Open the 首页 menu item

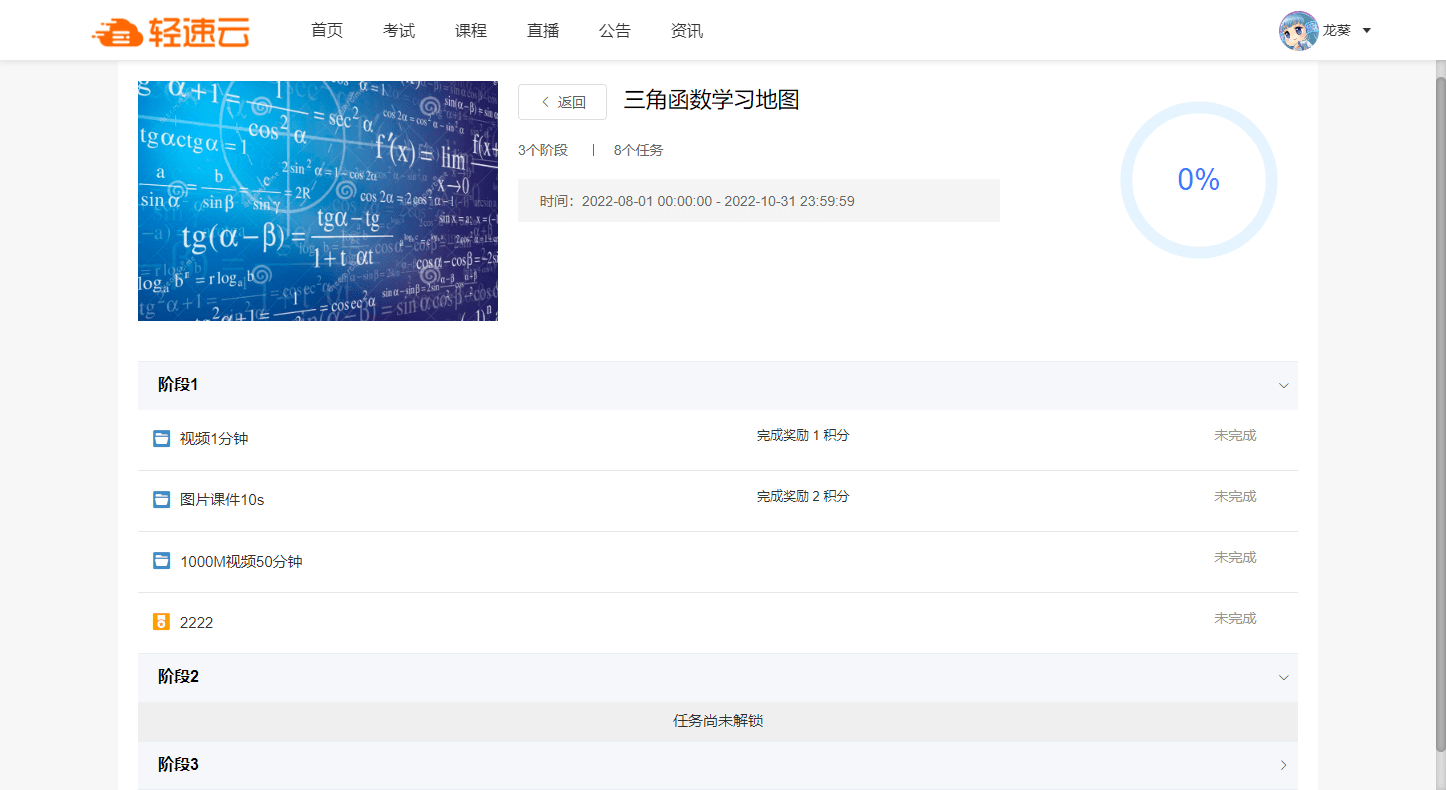pos(327,31)
